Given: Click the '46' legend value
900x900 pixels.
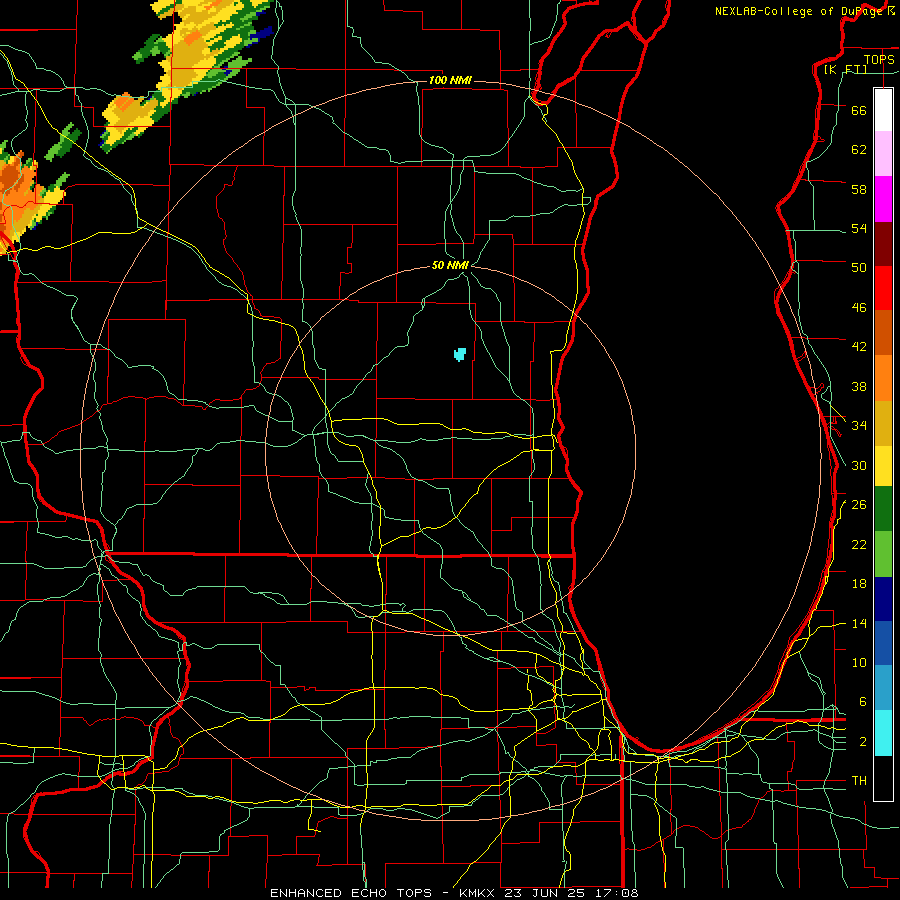Looking at the screenshot, I should pos(859,308).
